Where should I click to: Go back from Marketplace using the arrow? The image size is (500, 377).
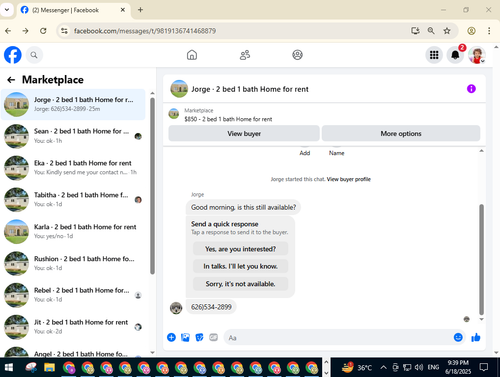[11, 80]
